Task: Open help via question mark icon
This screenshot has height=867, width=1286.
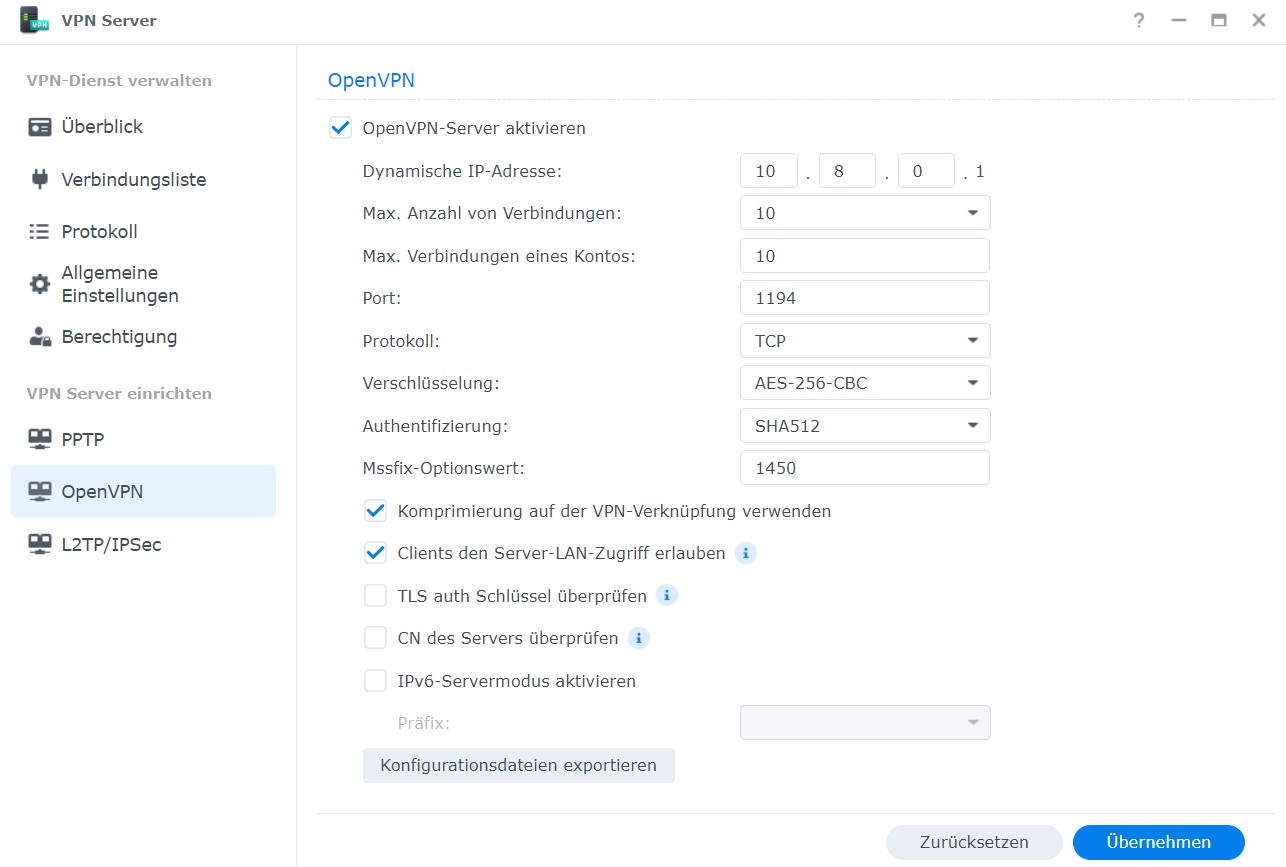Action: click(1139, 20)
